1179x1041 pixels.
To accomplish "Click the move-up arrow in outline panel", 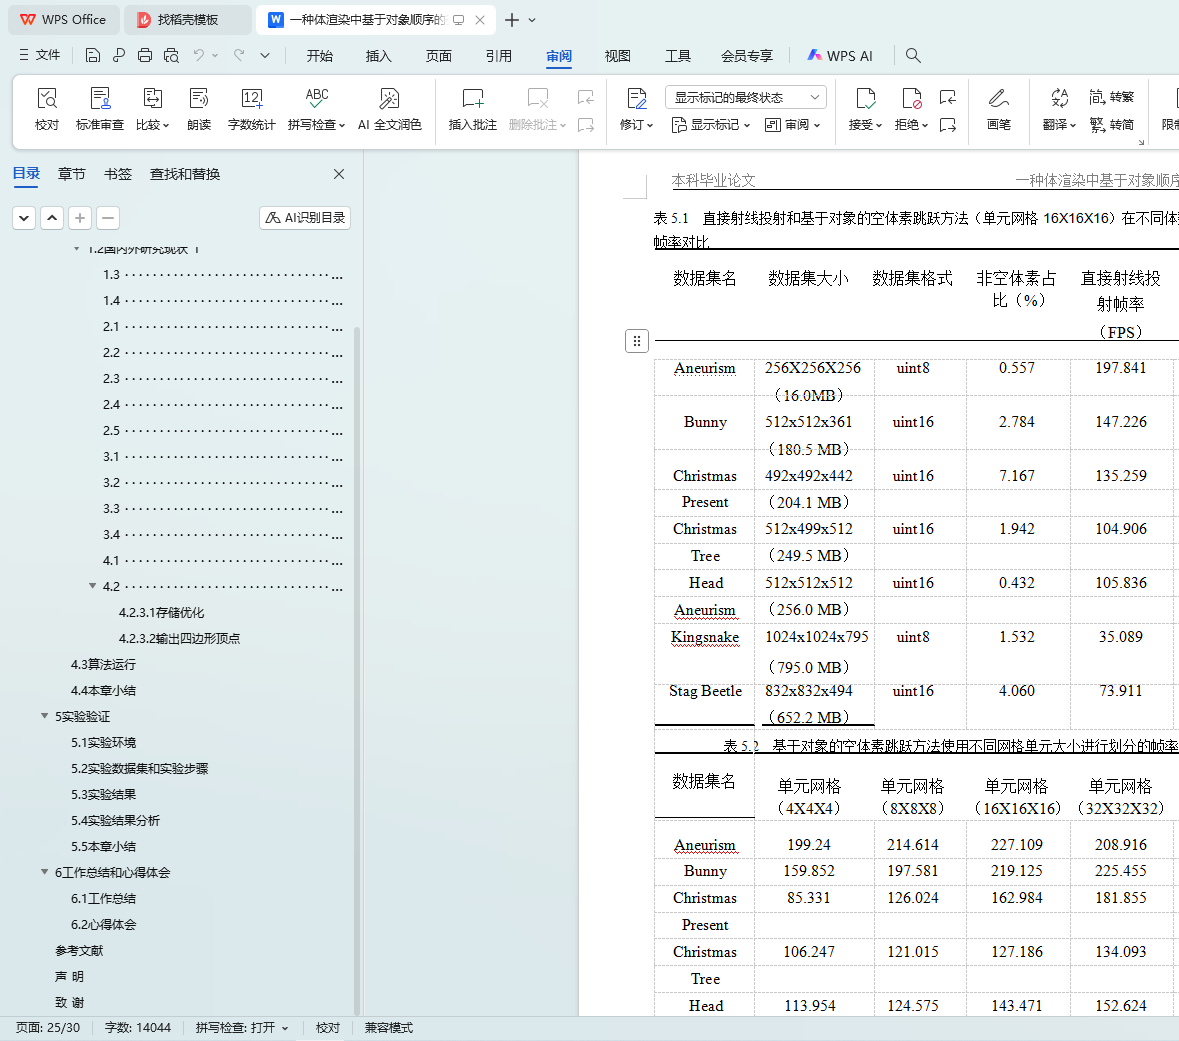I will pyautogui.click(x=52, y=218).
